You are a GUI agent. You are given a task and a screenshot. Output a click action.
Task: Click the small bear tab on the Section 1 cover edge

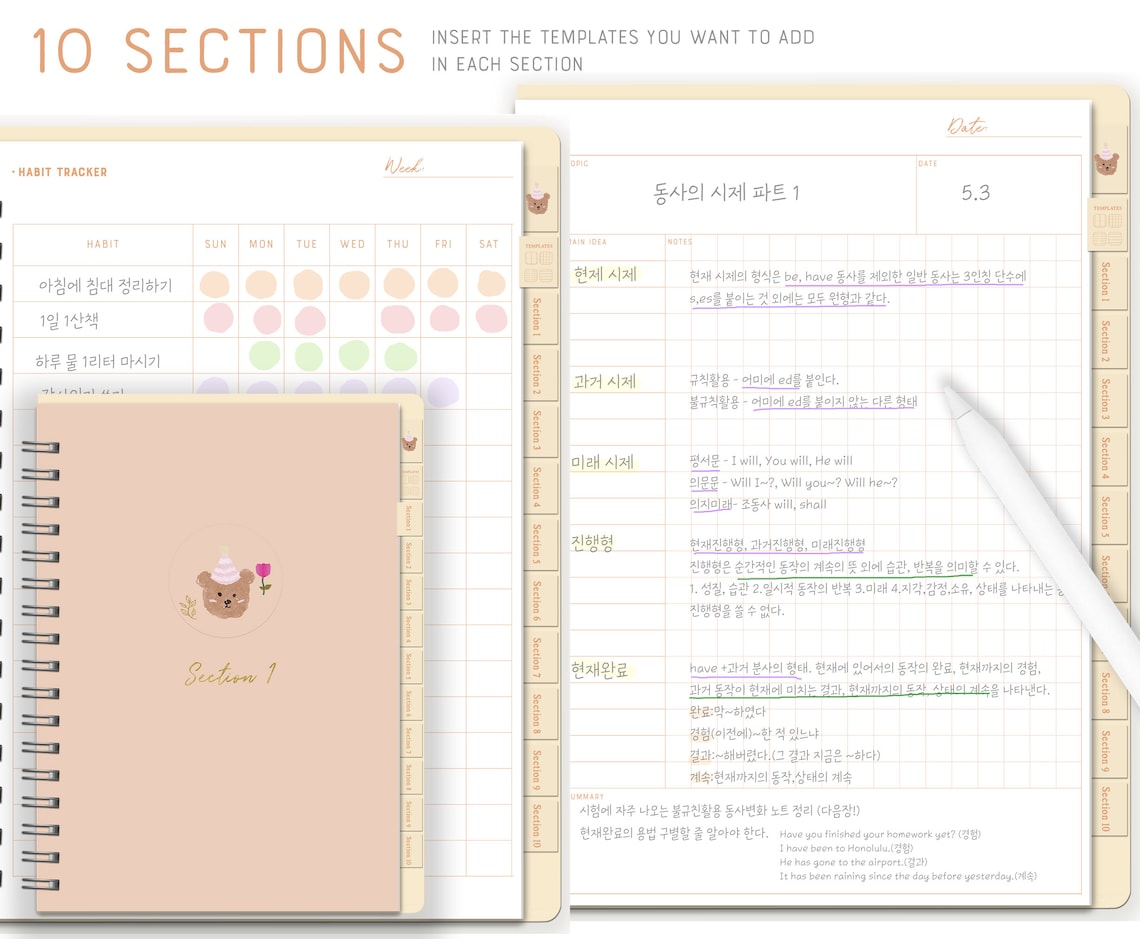click(409, 442)
